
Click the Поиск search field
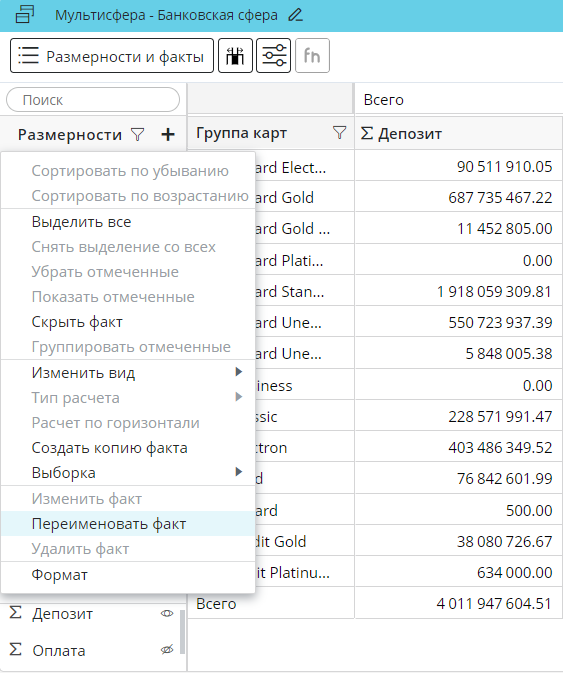(x=93, y=100)
